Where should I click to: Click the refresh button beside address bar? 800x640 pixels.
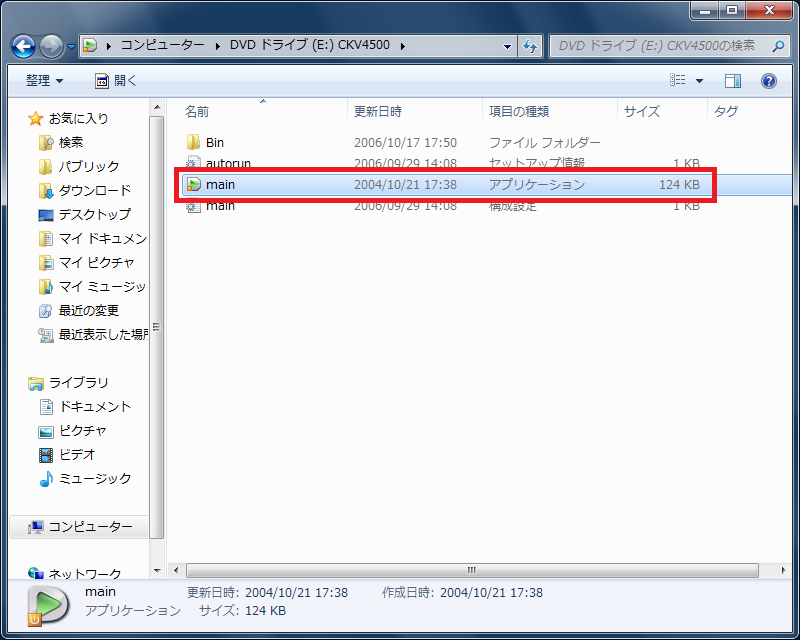[x=530, y=46]
